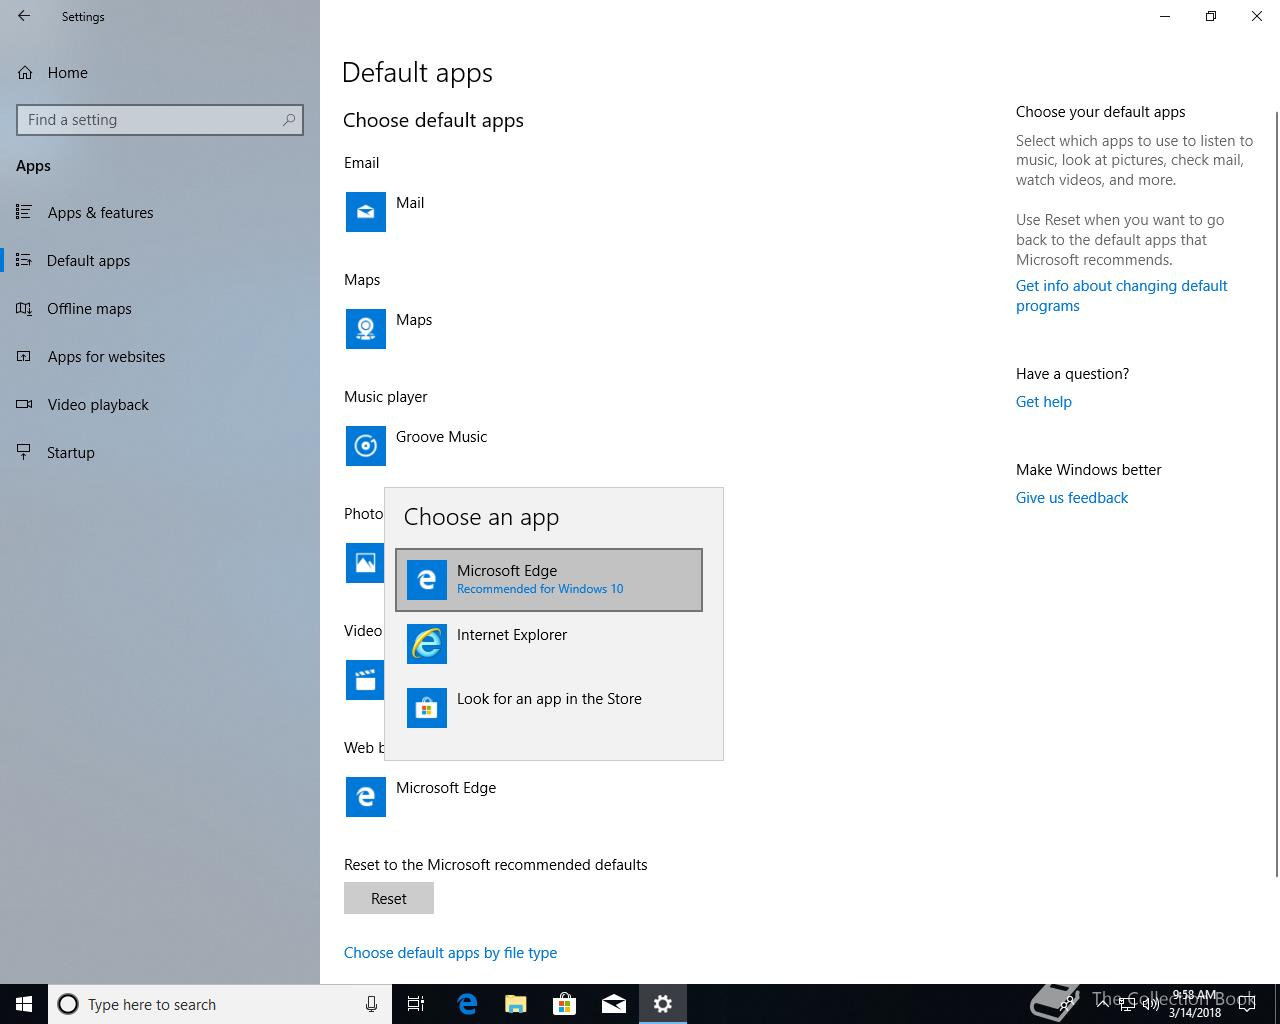The width and height of the screenshot is (1280, 1024).
Task: Open the Video player default app icon
Action: point(365,680)
